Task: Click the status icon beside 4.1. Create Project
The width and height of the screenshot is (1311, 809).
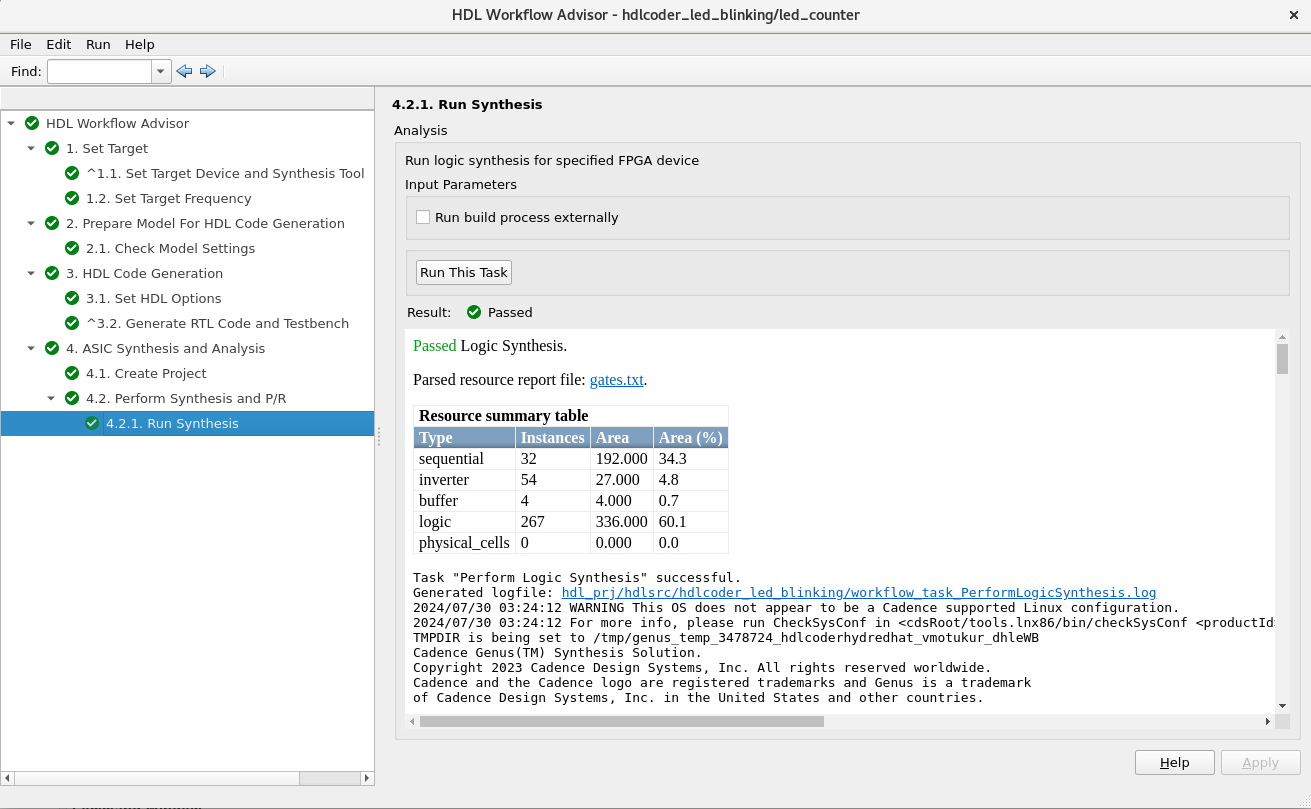Action: [71, 373]
